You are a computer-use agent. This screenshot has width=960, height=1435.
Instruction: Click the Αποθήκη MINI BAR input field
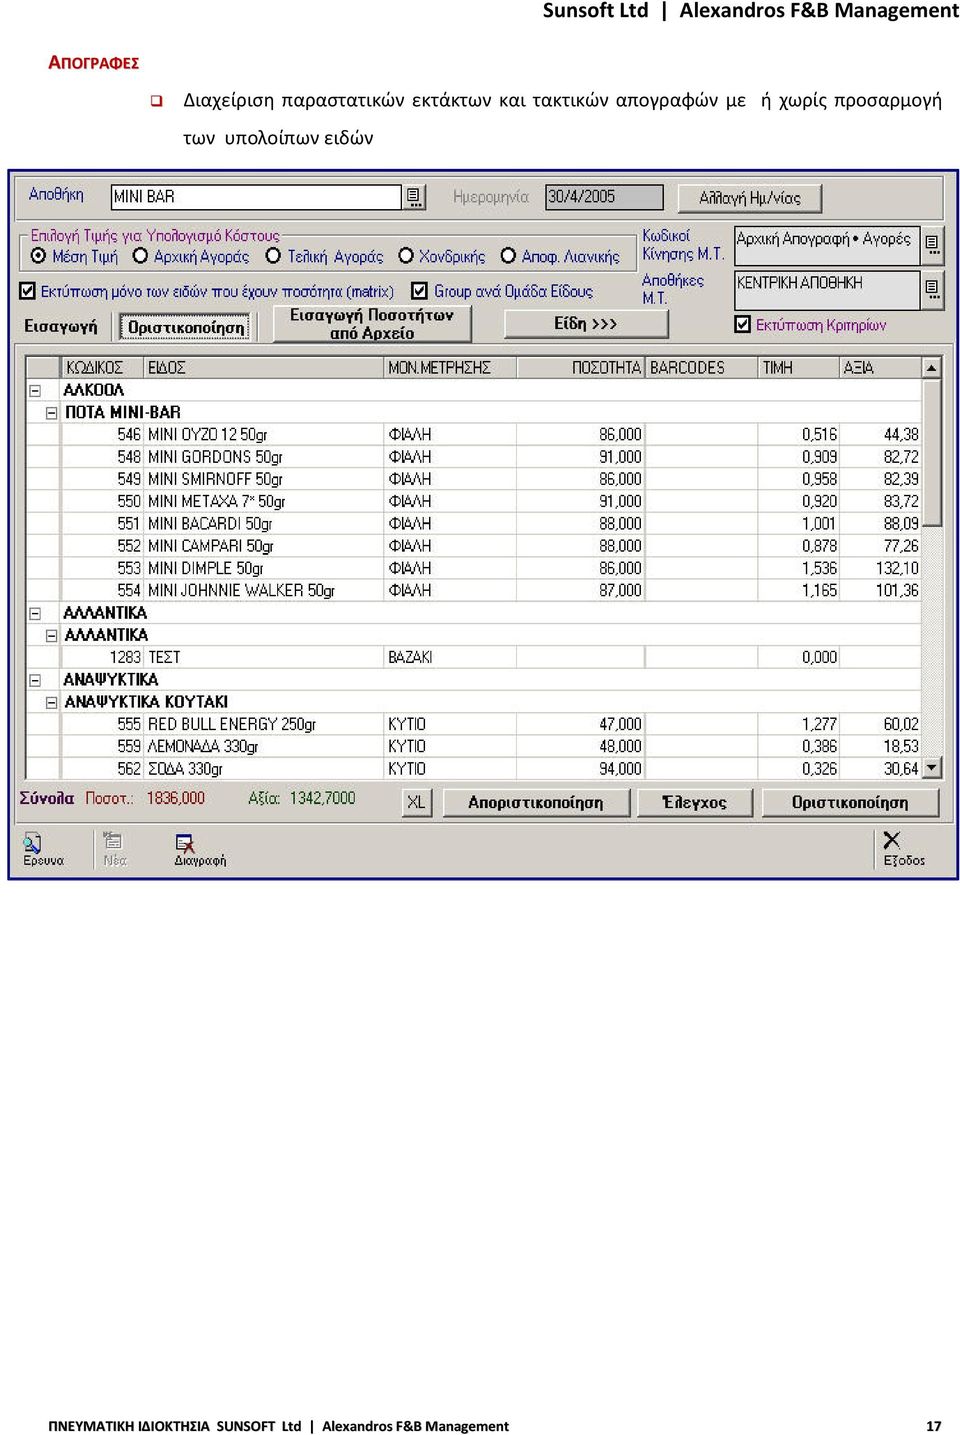pyautogui.click(x=256, y=197)
